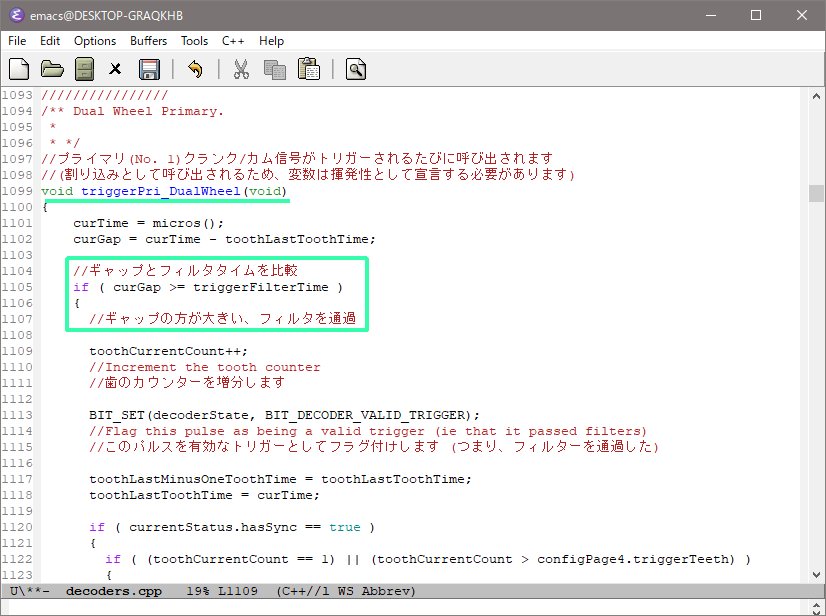Search with the magnifier page icon
This screenshot has width=826, height=616.
[356, 70]
